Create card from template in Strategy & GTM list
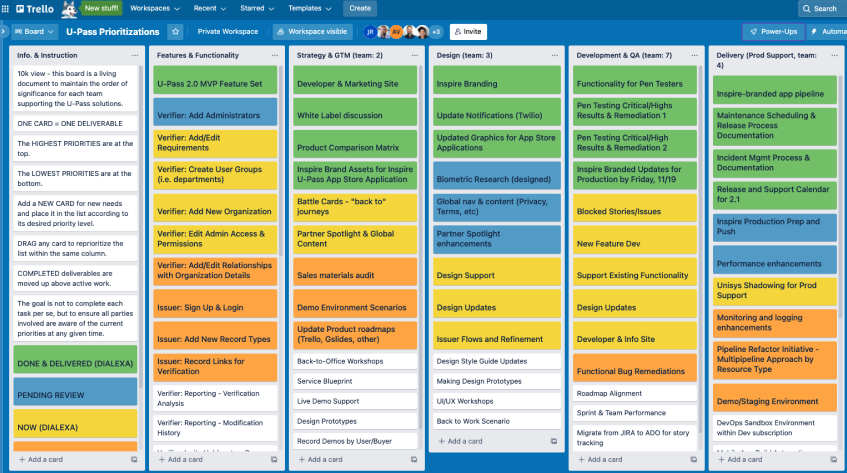 pos(414,460)
